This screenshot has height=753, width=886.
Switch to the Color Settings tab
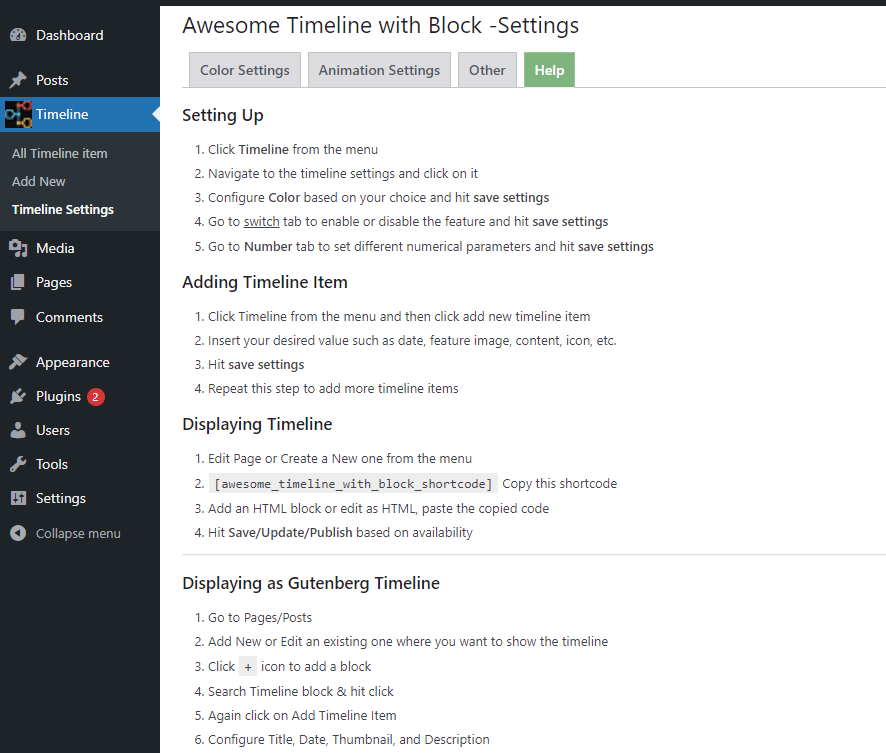coord(245,70)
